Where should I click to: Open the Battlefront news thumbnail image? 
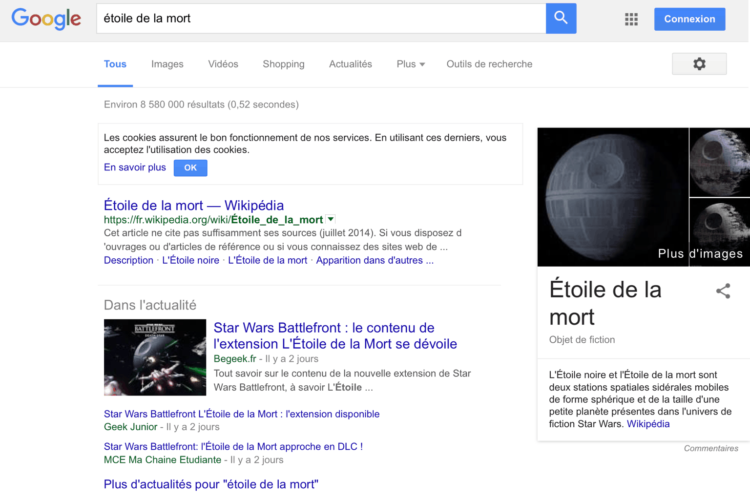tap(155, 357)
